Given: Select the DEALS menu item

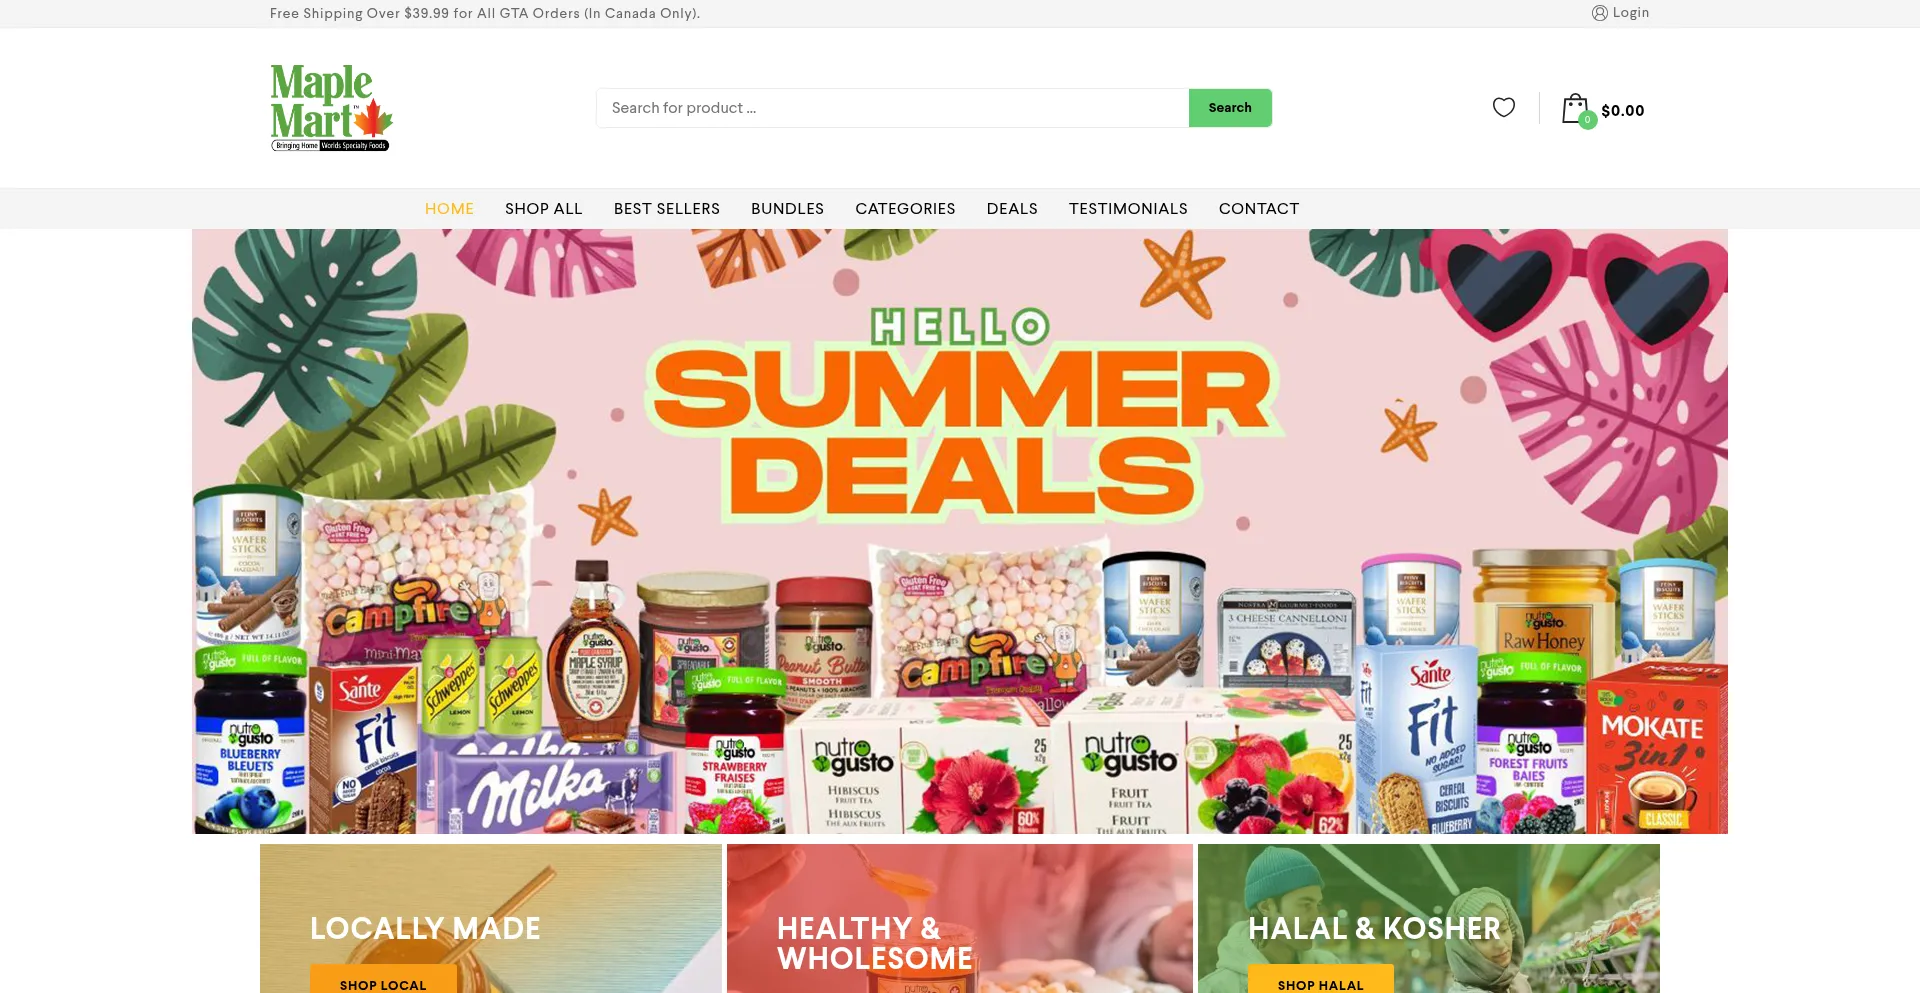Looking at the screenshot, I should [1012, 209].
